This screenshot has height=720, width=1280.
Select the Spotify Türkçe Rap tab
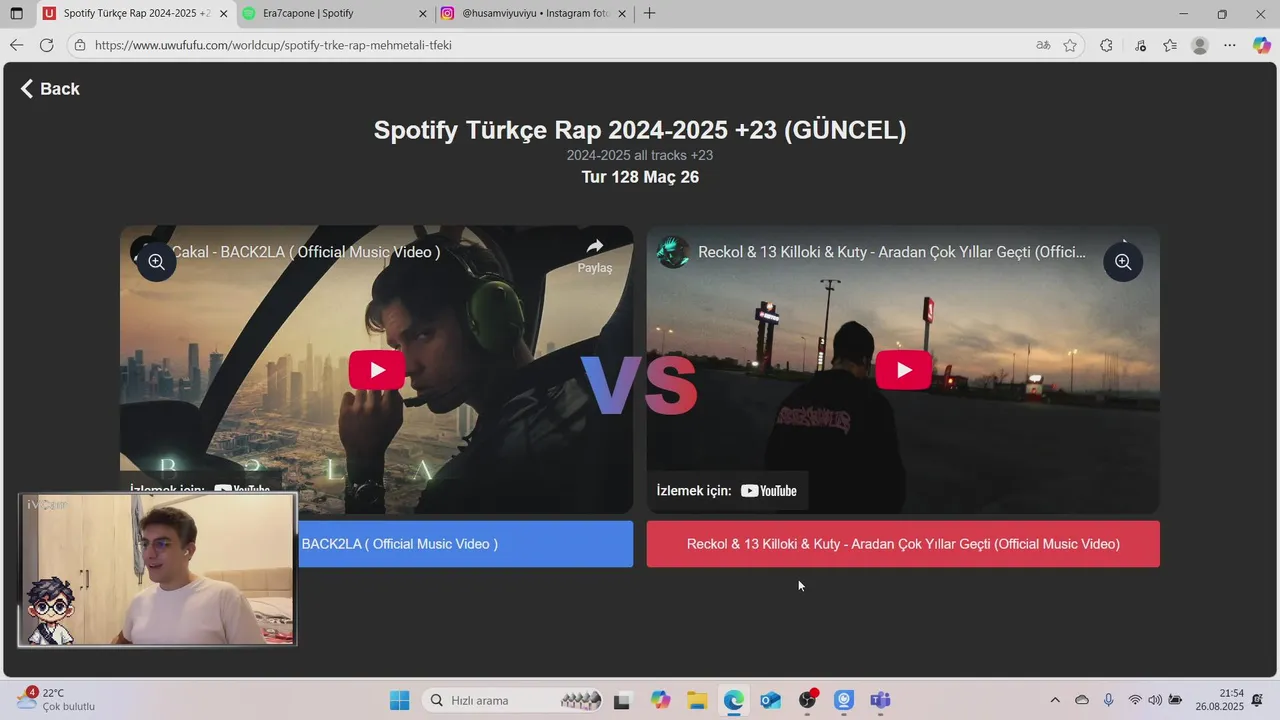pyautogui.click(x=136, y=14)
